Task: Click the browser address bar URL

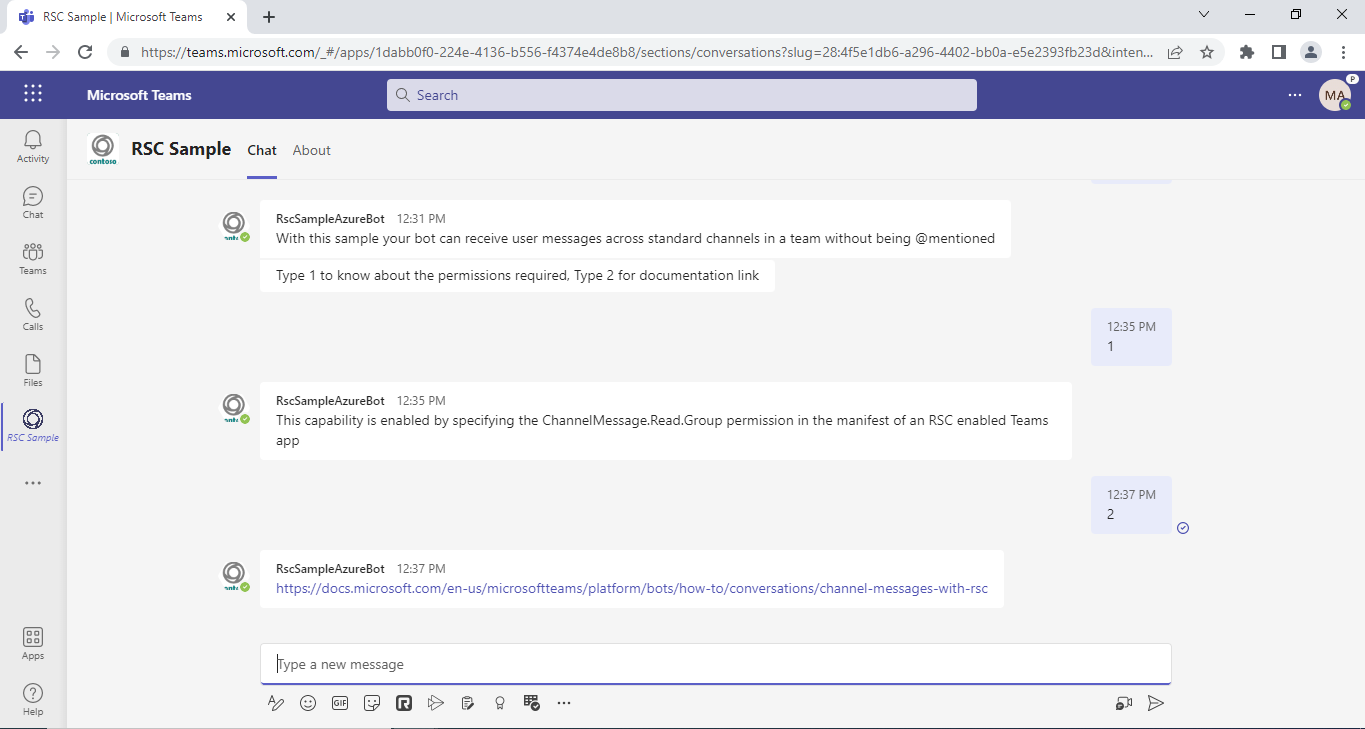Action: pyautogui.click(x=646, y=52)
